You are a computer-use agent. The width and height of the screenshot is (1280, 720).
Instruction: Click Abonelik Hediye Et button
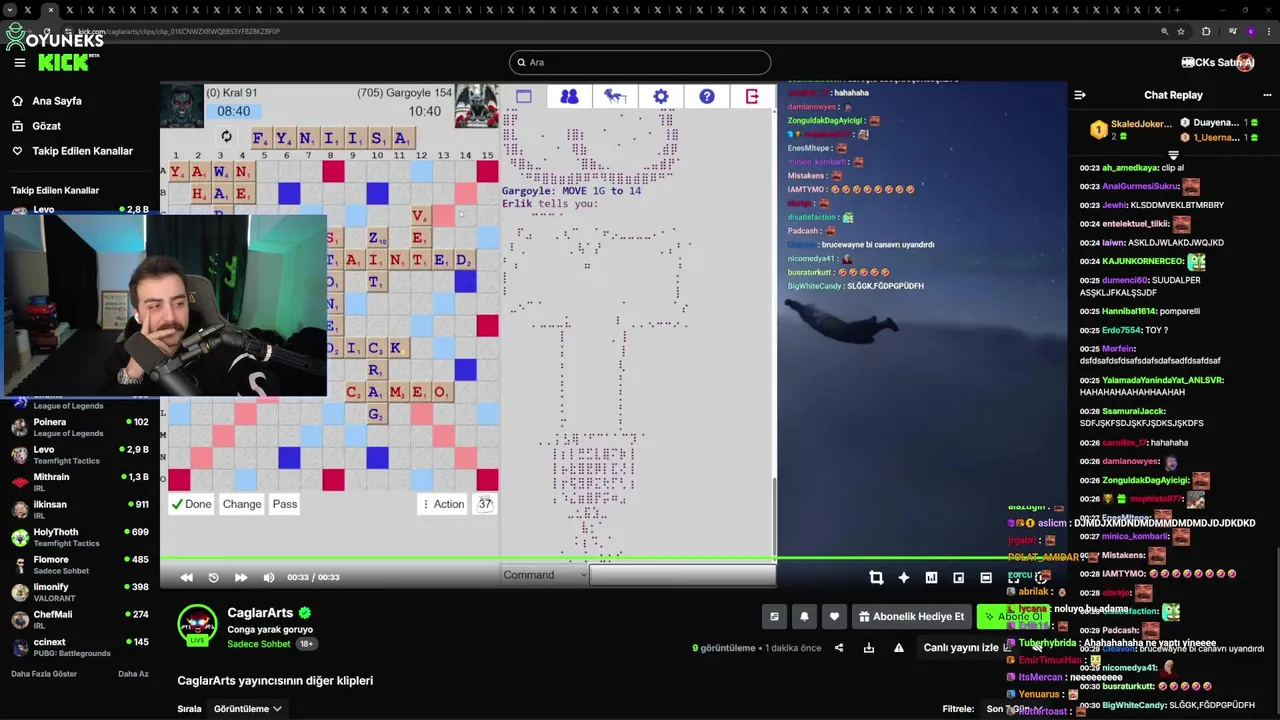click(912, 617)
